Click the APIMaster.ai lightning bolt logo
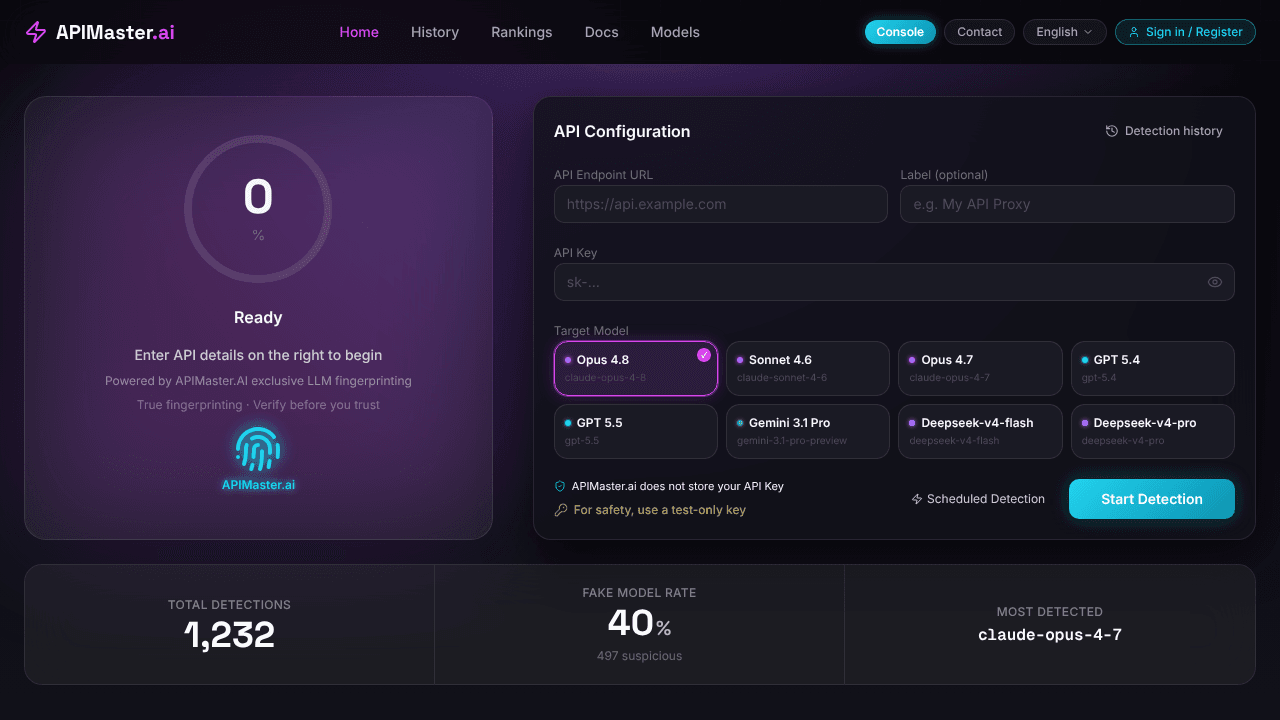 tap(36, 32)
